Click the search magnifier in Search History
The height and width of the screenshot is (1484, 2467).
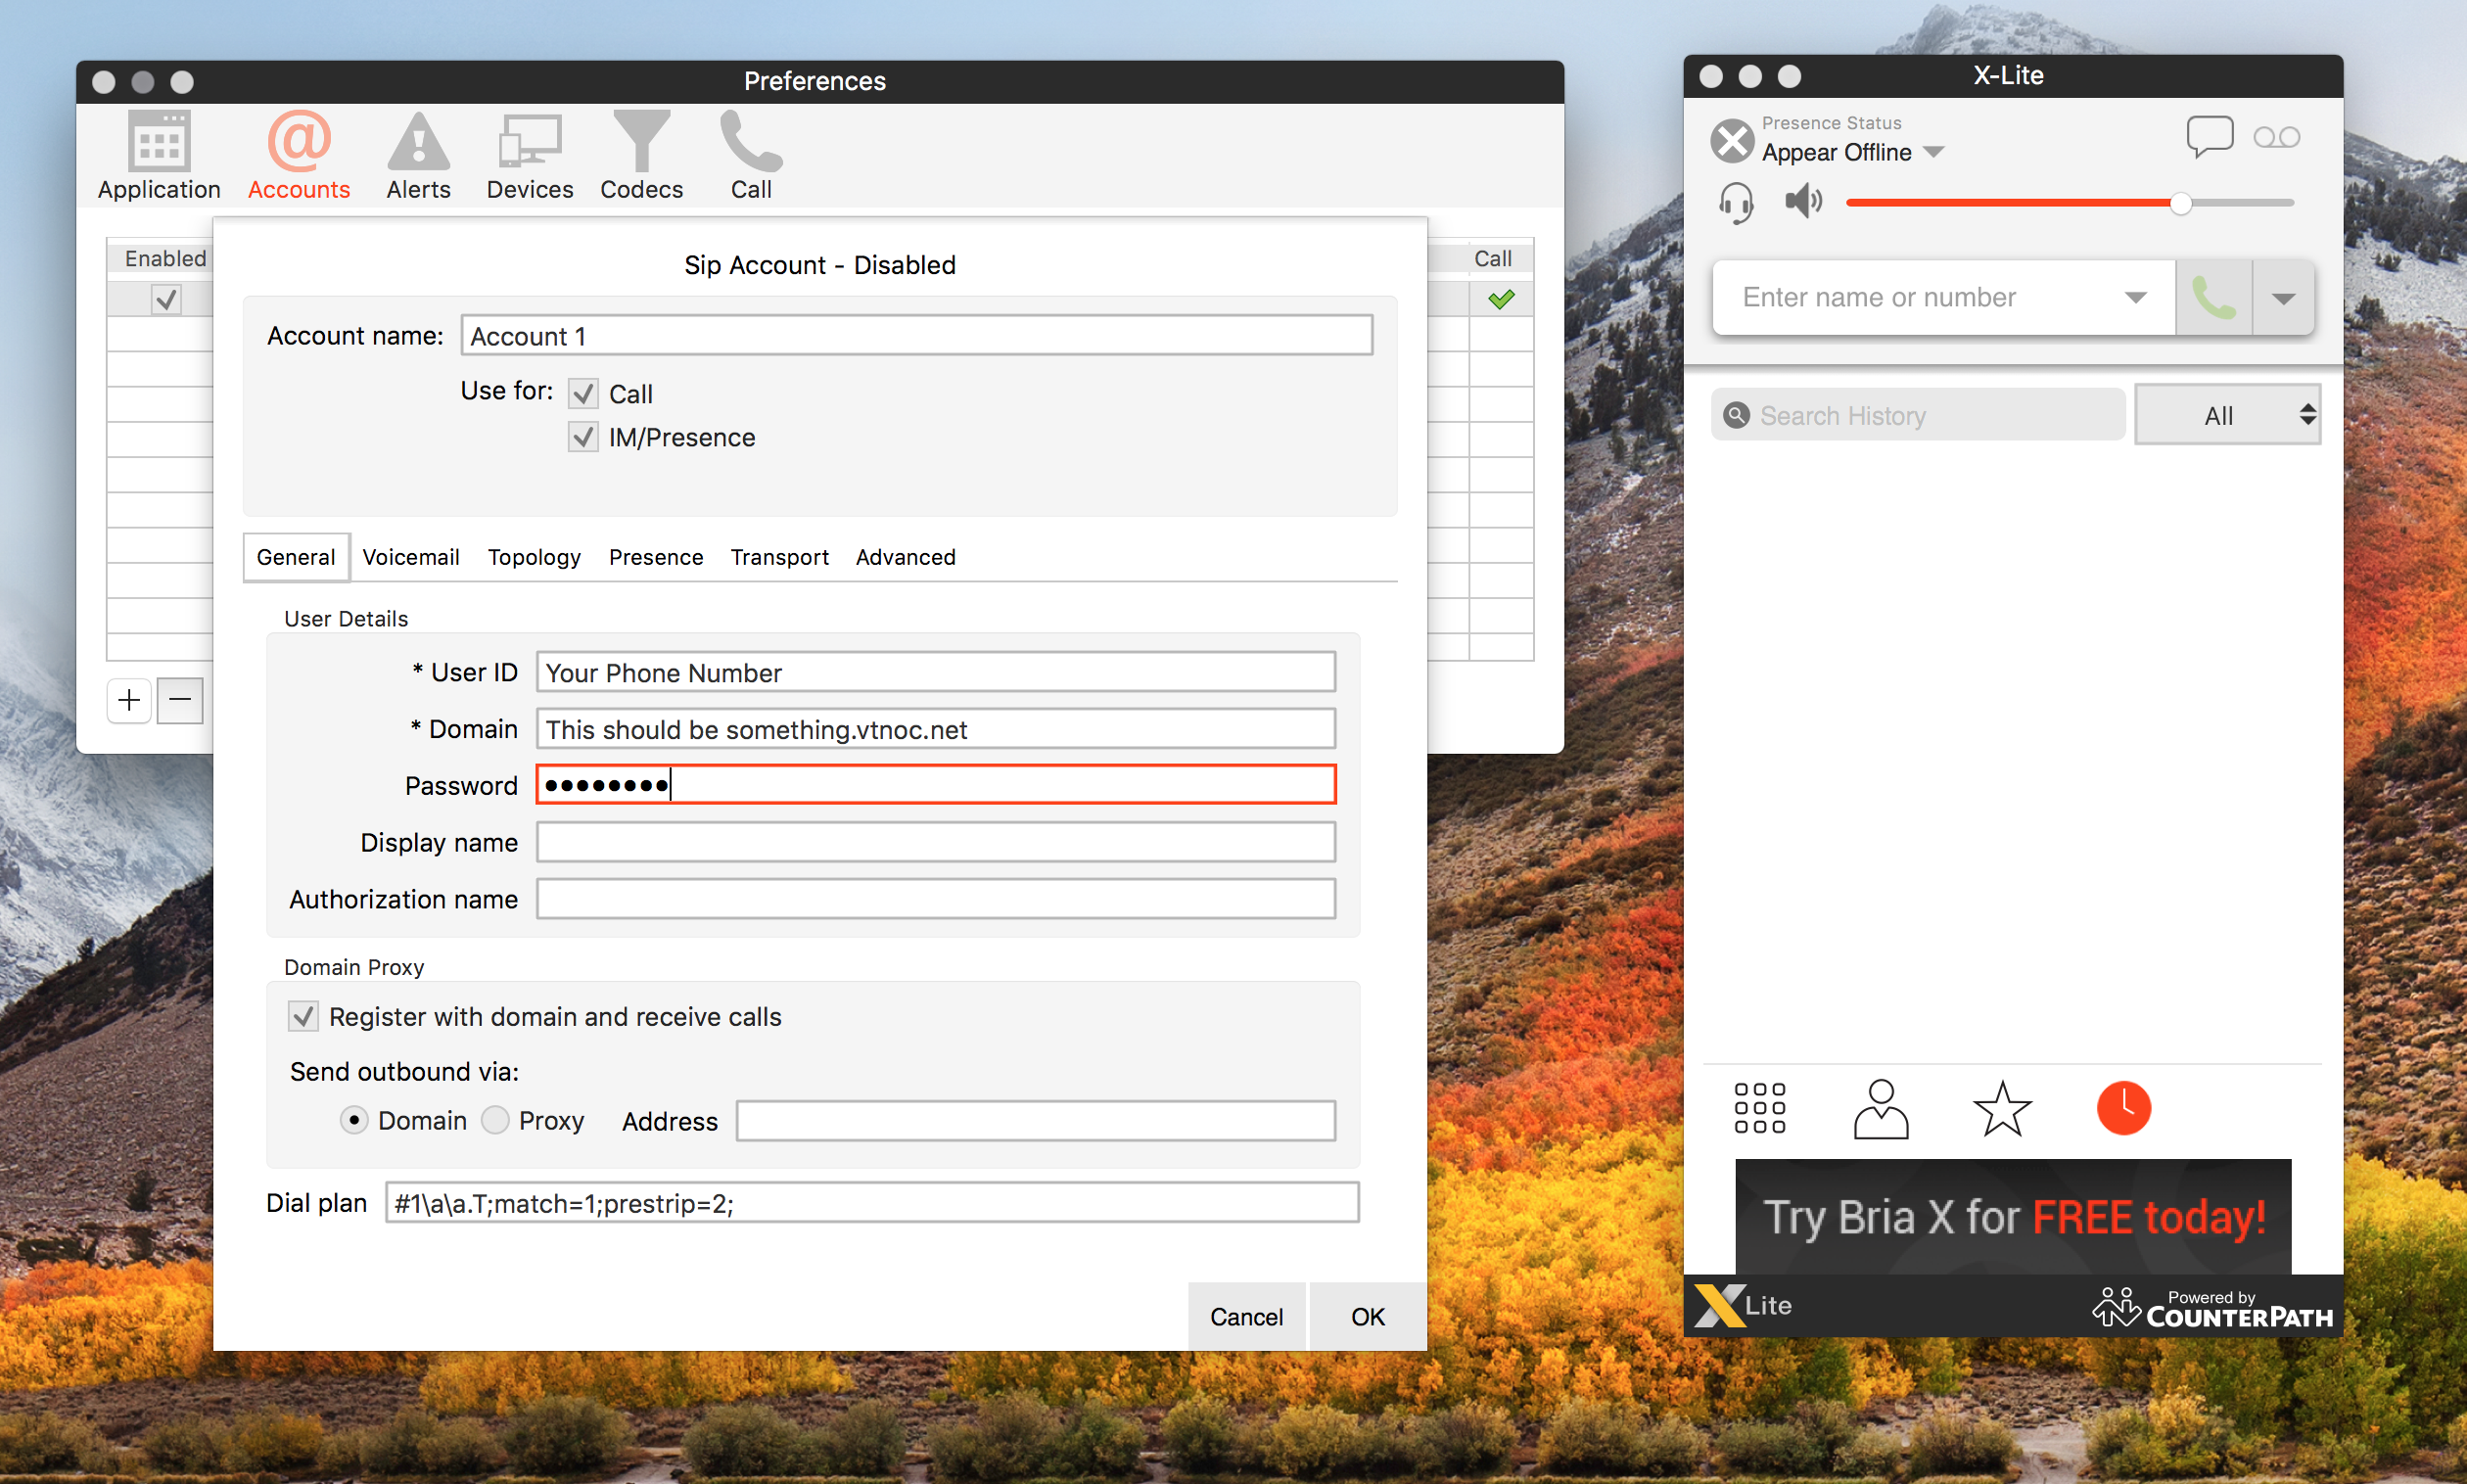click(1737, 415)
